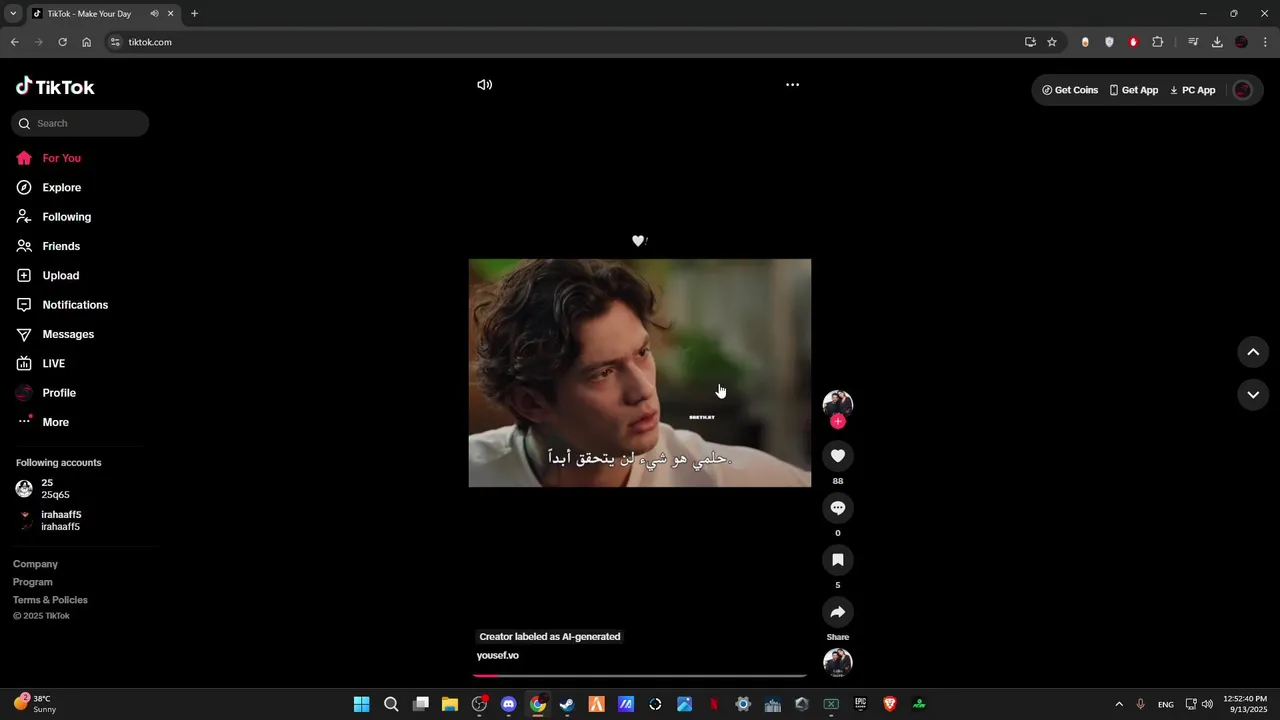Open Brave browser from the taskbar
The height and width of the screenshot is (720, 1280).
(890, 704)
